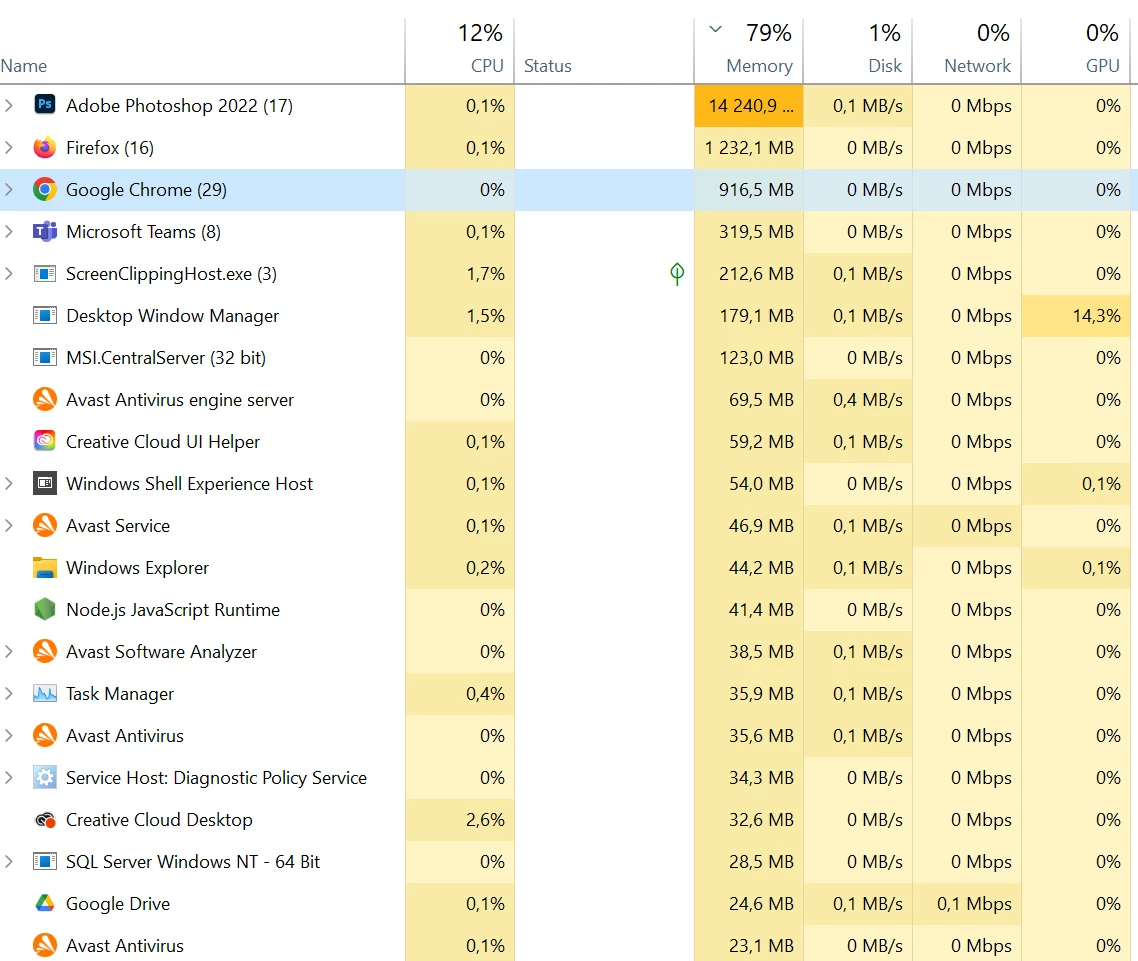Expand the Avast Service process group
The height and width of the screenshot is (961, 1138).
pyautogui.click(x=9, y=526)
